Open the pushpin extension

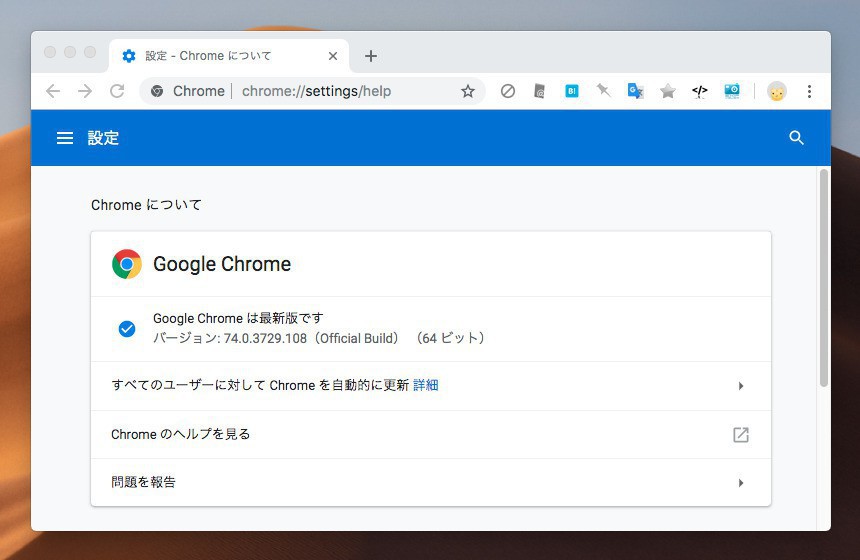tap(603, 91)
